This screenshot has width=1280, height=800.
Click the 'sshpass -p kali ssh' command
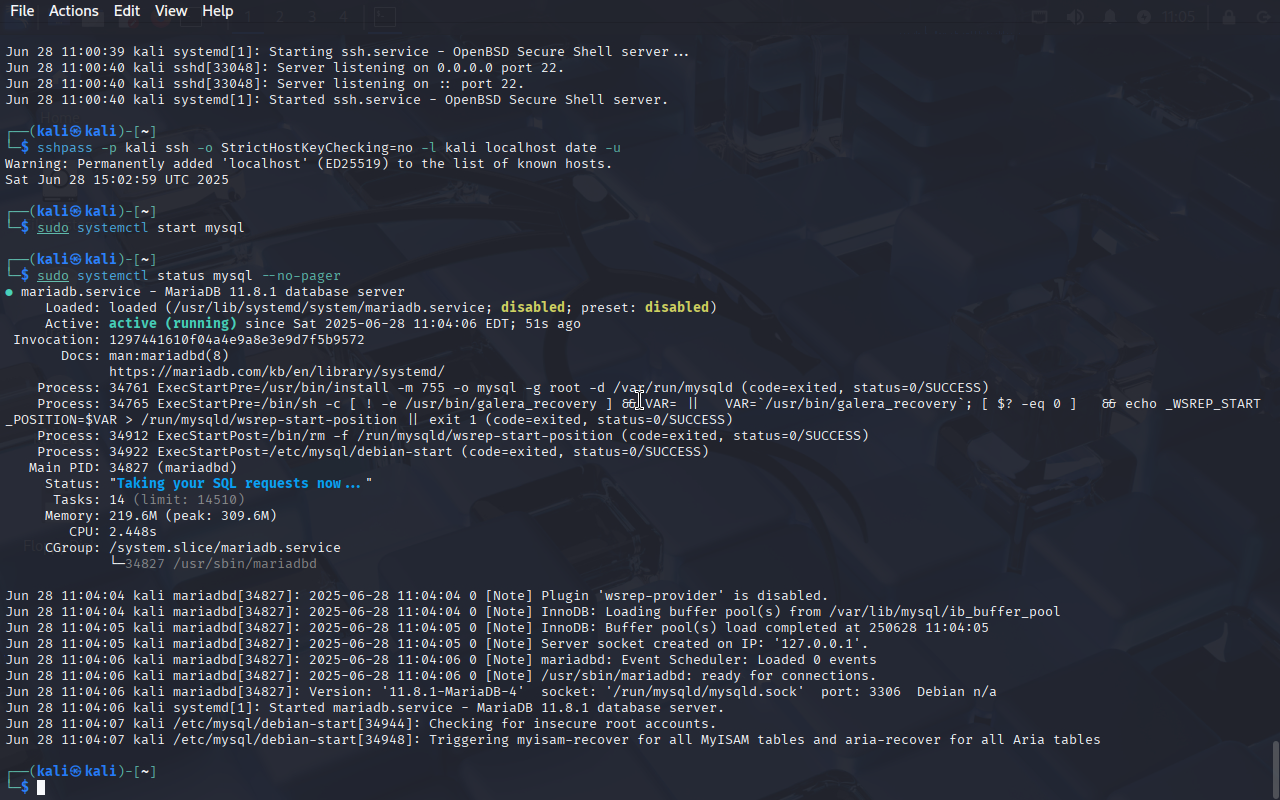(329, 148)
